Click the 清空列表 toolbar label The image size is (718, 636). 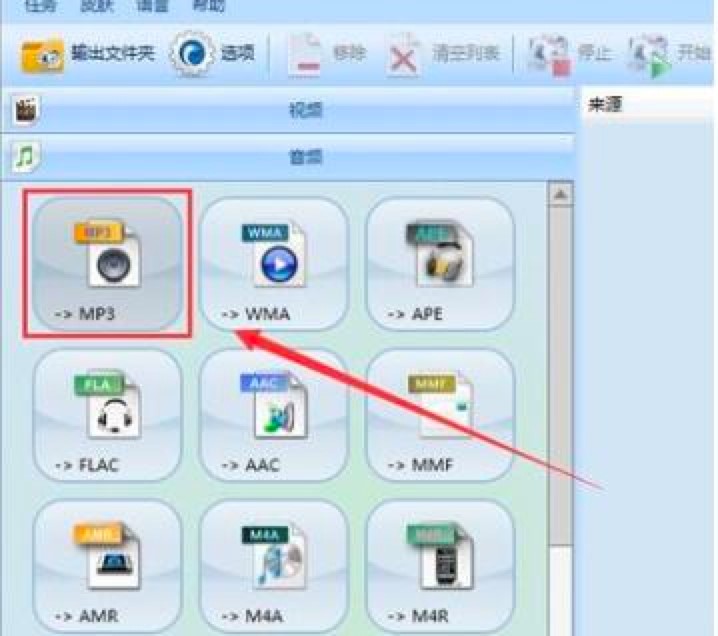point(466,54)
